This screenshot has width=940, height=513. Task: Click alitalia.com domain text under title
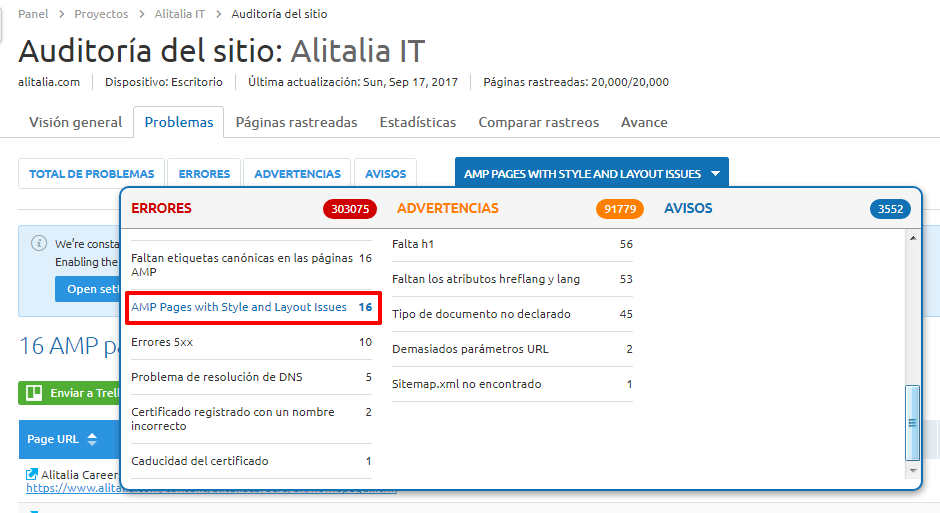coord(49,82)
